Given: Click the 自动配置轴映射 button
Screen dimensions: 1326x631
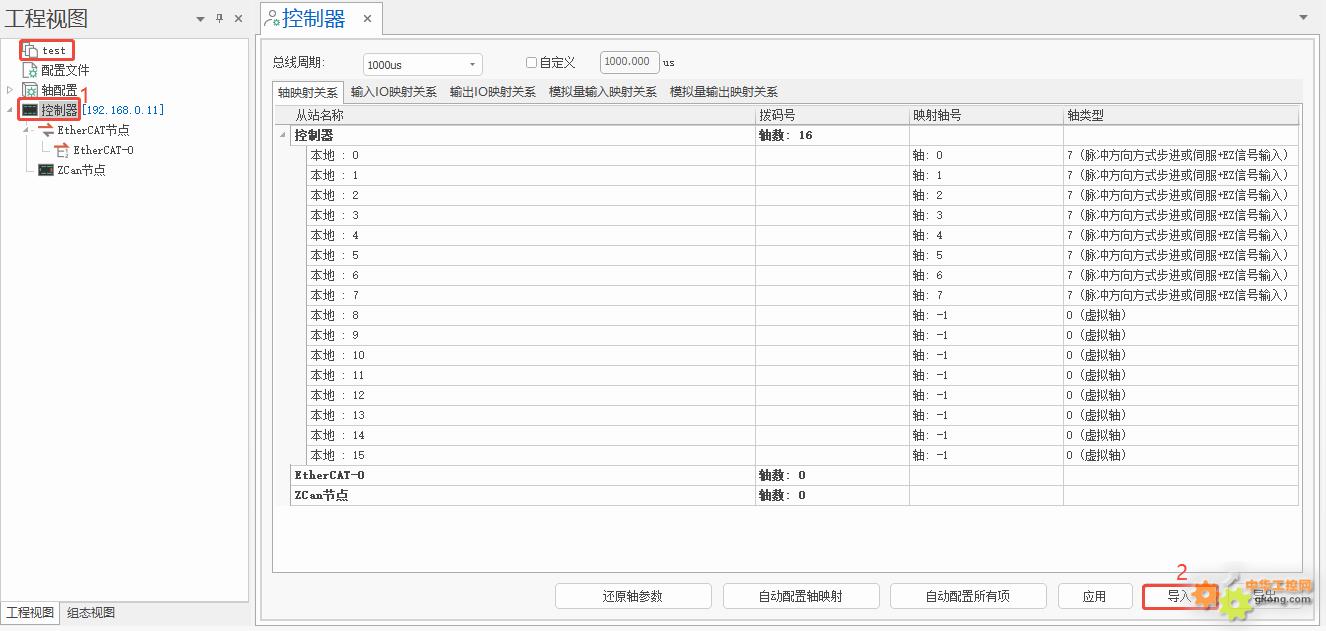Looking at the screenshot, I should point(800,596).
